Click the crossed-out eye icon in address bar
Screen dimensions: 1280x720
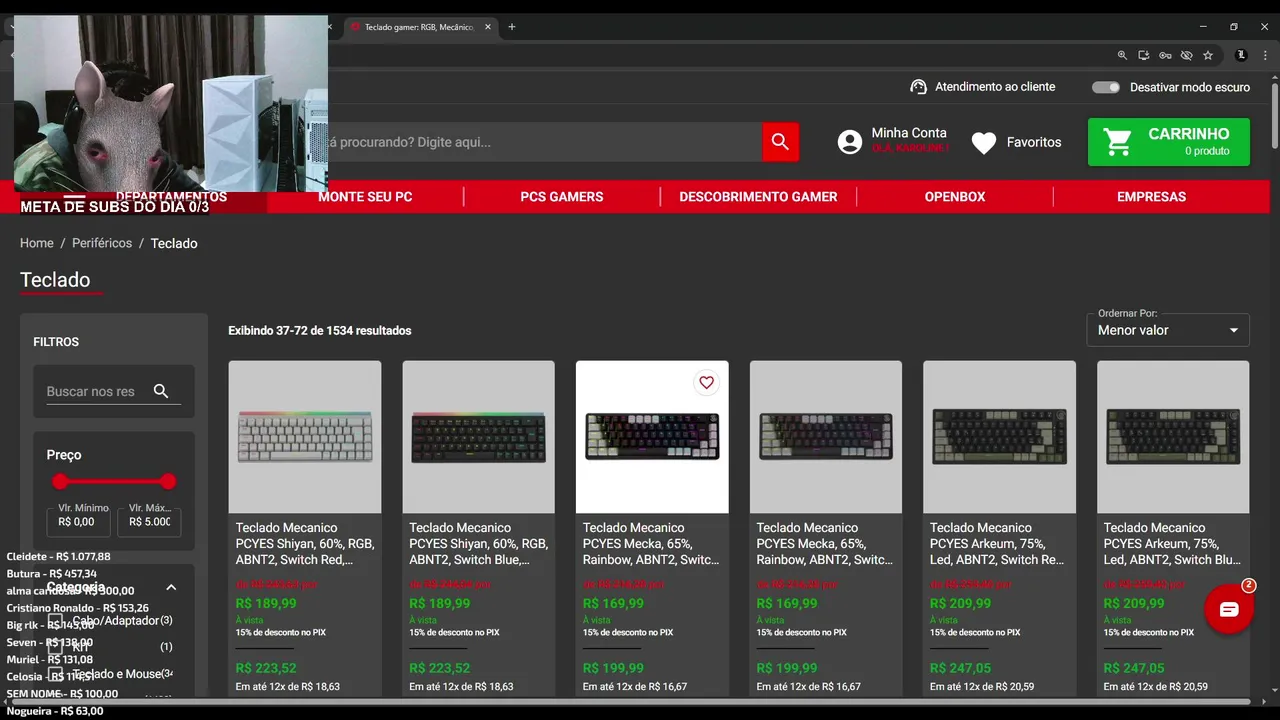point(1186,55)
